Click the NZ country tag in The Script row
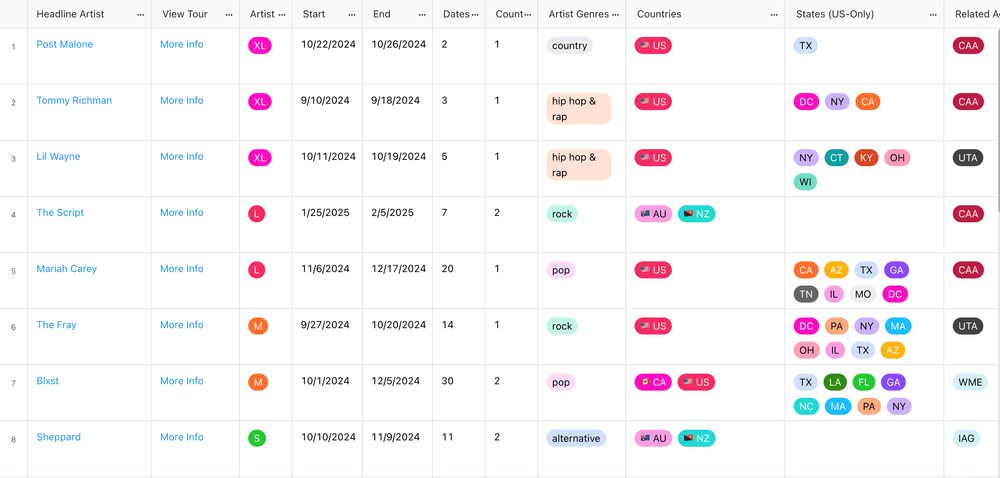Image resolution: width=1000 pixels, height=478 pixels. coord(696,214)
